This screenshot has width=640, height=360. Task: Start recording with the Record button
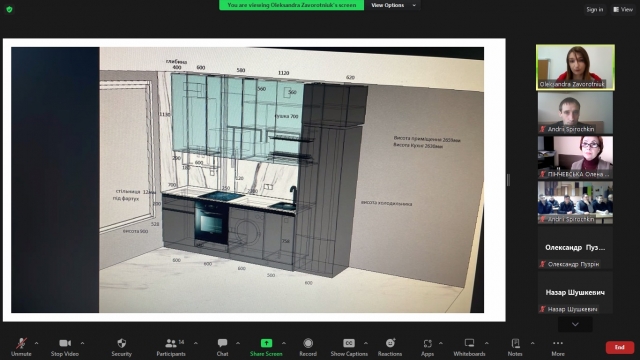(308, 347)
